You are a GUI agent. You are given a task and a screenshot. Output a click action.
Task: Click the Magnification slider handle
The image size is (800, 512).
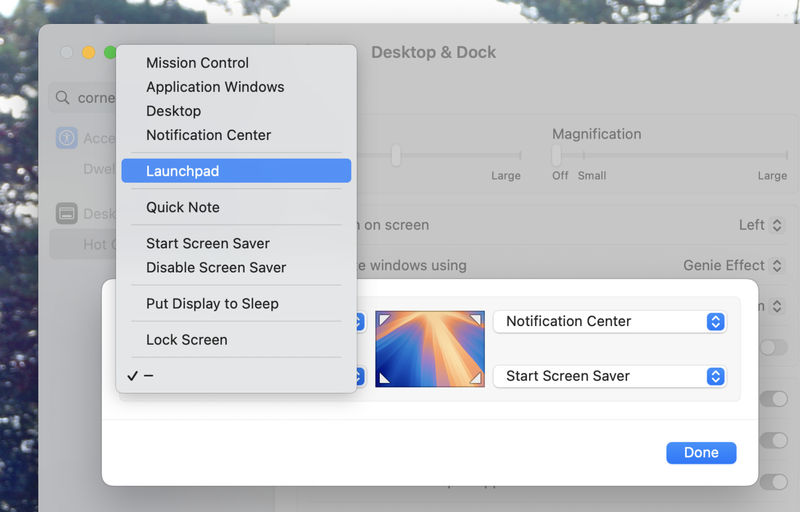556,154
